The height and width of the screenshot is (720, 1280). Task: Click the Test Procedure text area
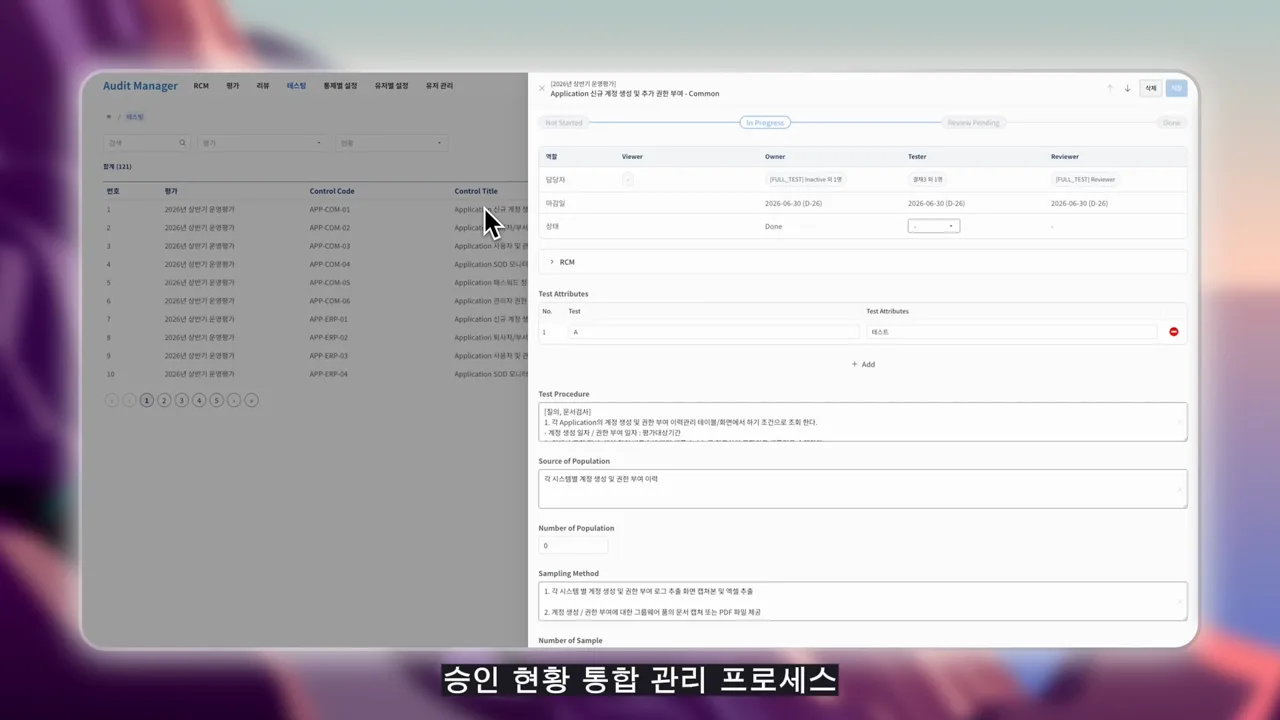[x=863, y=421]
